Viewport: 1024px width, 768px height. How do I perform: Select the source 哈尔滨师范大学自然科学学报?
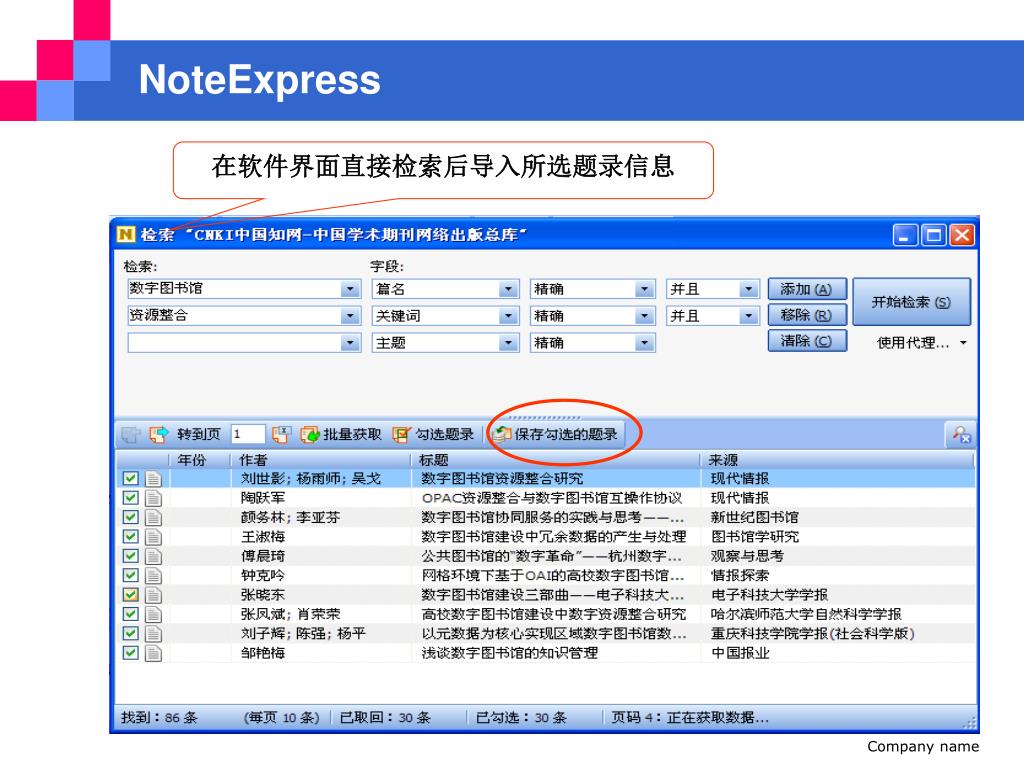pos(806,614)
